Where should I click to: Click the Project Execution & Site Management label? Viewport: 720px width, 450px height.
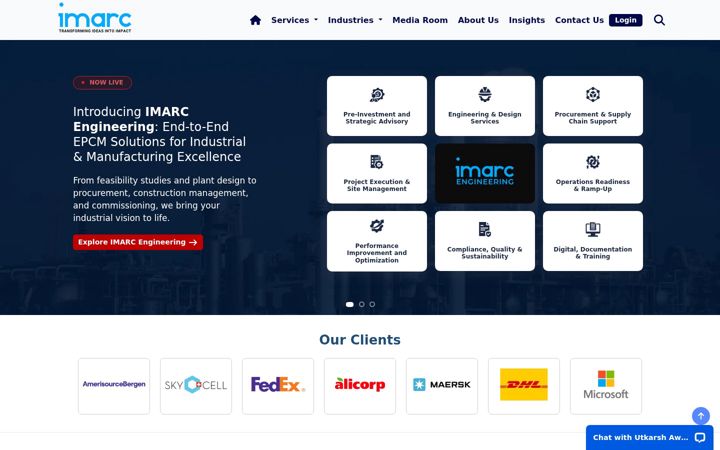point(377,186)
